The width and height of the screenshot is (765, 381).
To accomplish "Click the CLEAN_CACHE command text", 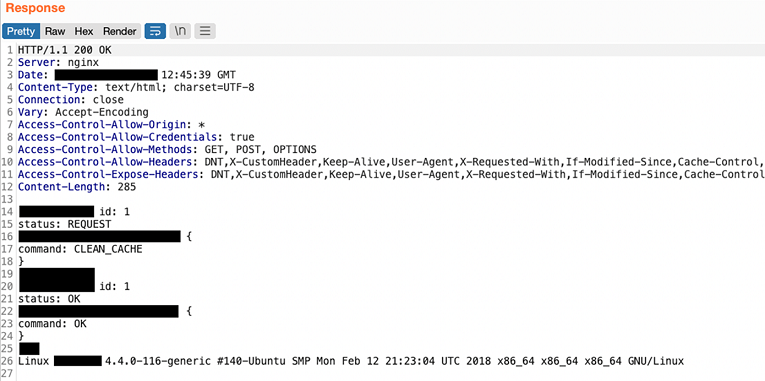I will [108, 249].
